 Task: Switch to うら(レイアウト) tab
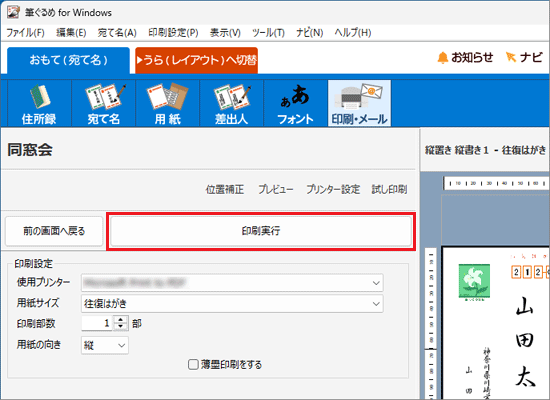196,60
